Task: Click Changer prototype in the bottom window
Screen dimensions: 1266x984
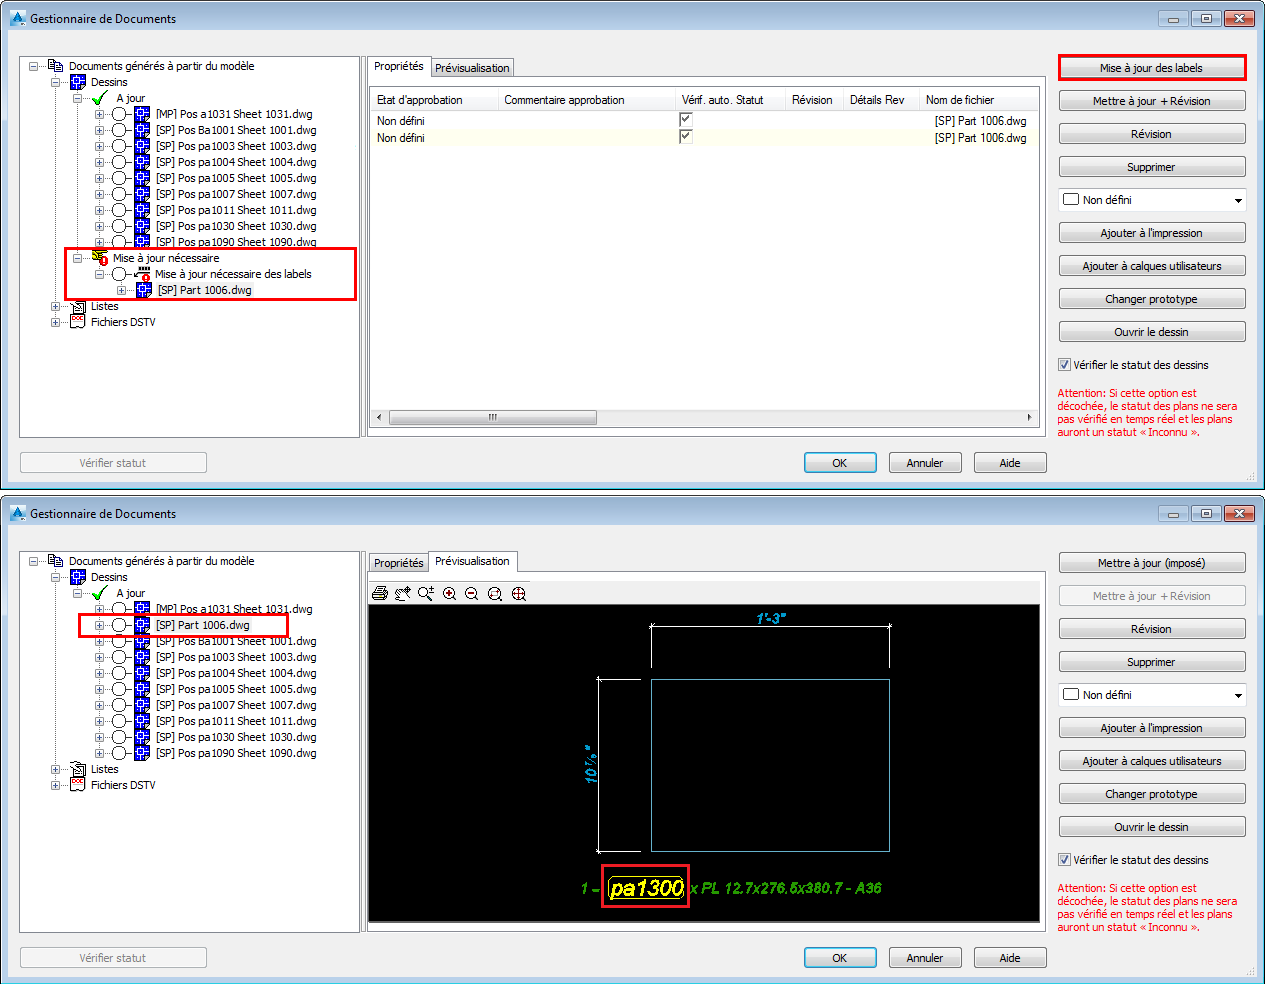Action: tap(1152, 794)
